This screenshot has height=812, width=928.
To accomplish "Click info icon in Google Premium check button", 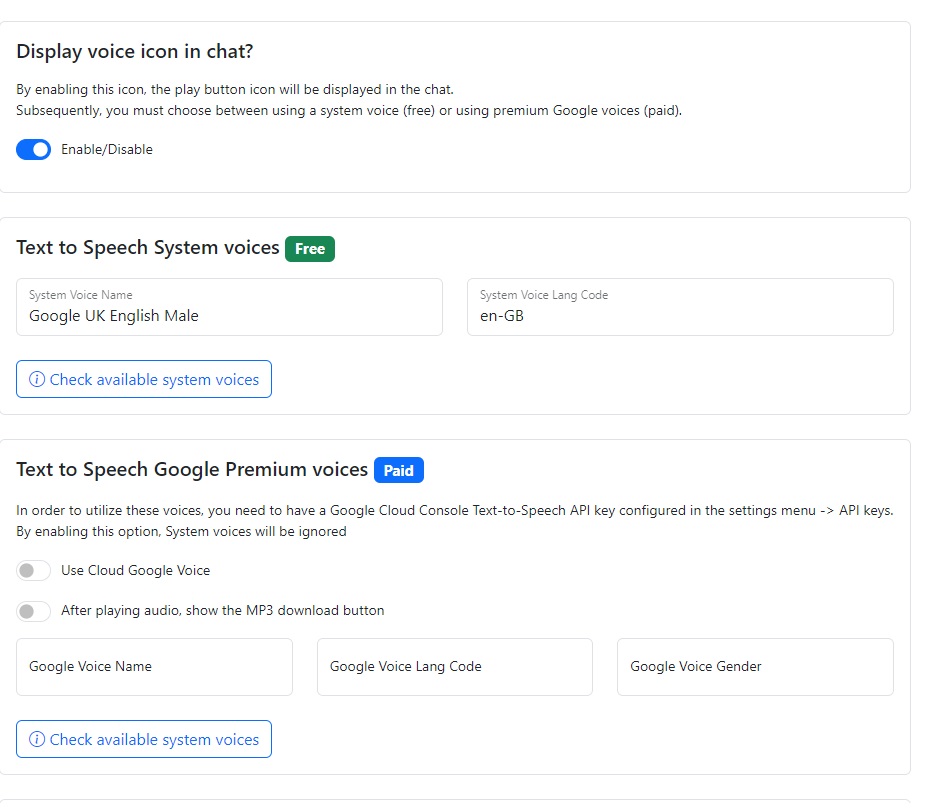I will (x=38, y=739).
